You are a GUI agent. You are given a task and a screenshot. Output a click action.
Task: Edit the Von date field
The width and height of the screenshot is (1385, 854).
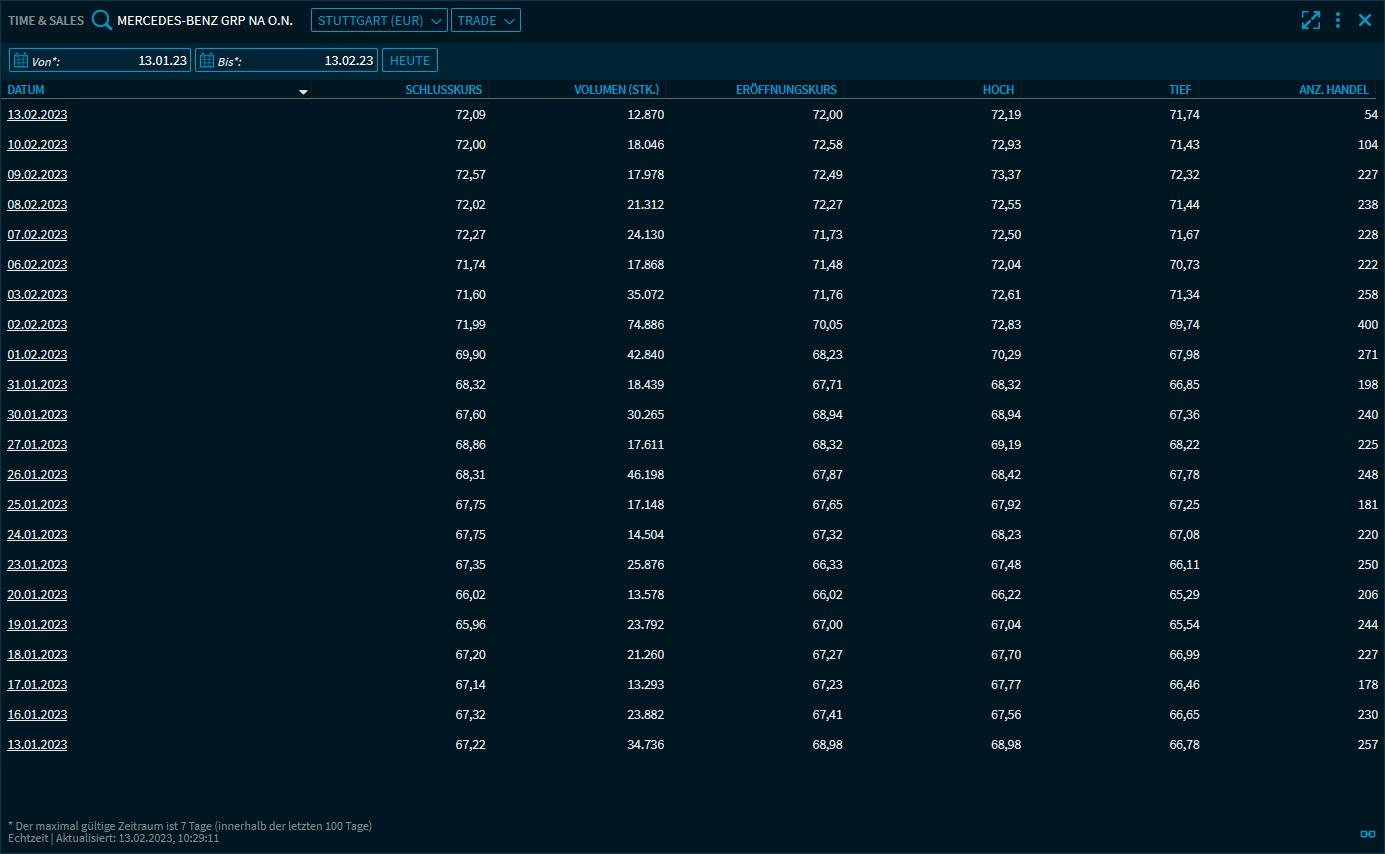pyautogui.click(x=120, y=61)
